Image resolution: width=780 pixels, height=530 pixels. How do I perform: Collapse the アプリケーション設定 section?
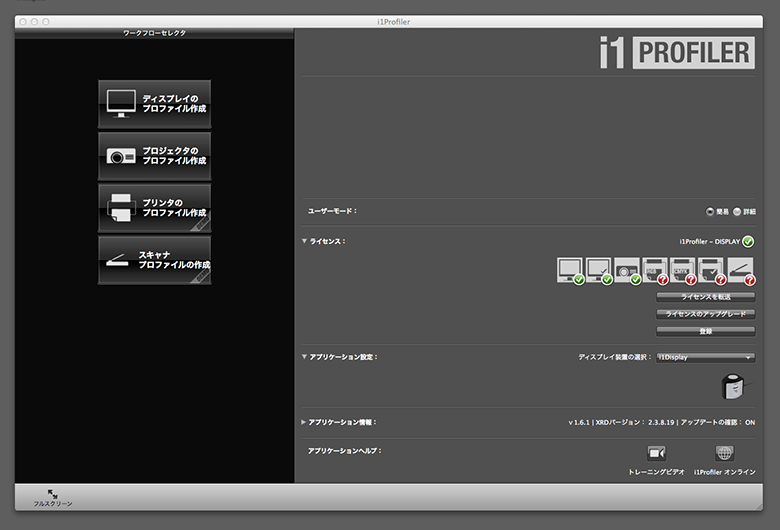(304, 357)
